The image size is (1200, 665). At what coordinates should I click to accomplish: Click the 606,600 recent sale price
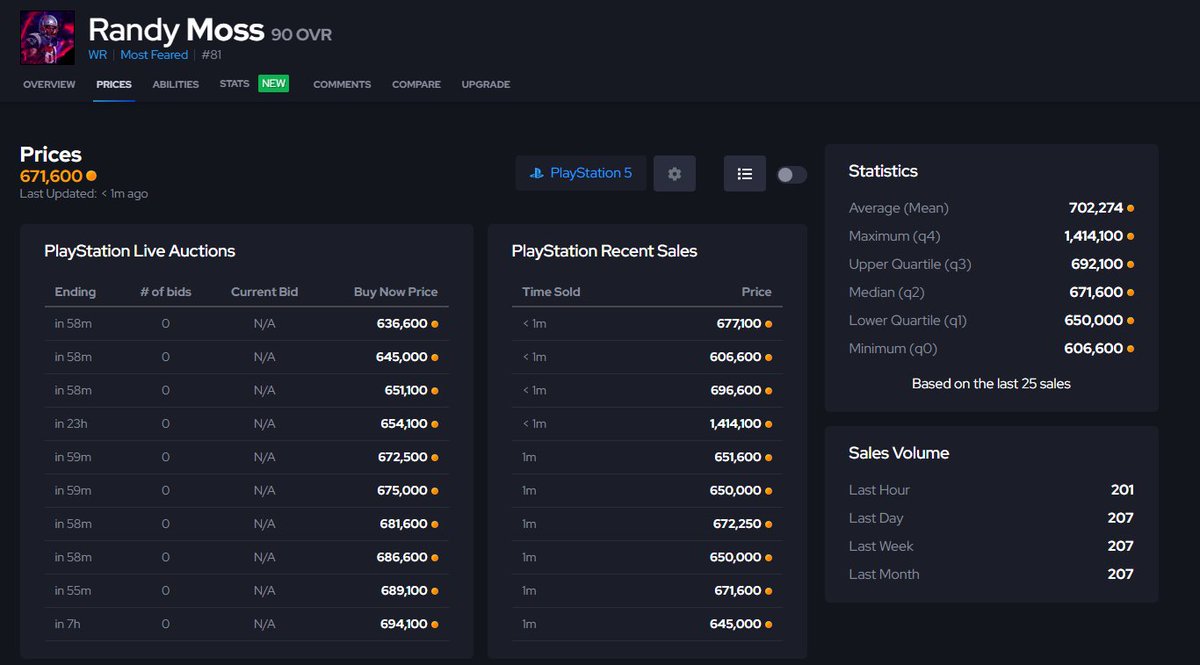735,357
